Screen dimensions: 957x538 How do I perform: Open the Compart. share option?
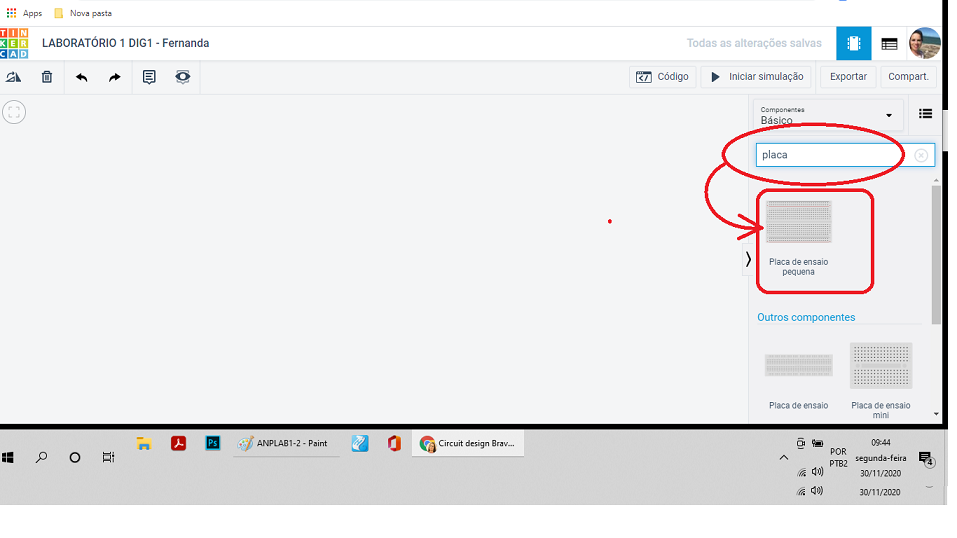pos(908,77)
